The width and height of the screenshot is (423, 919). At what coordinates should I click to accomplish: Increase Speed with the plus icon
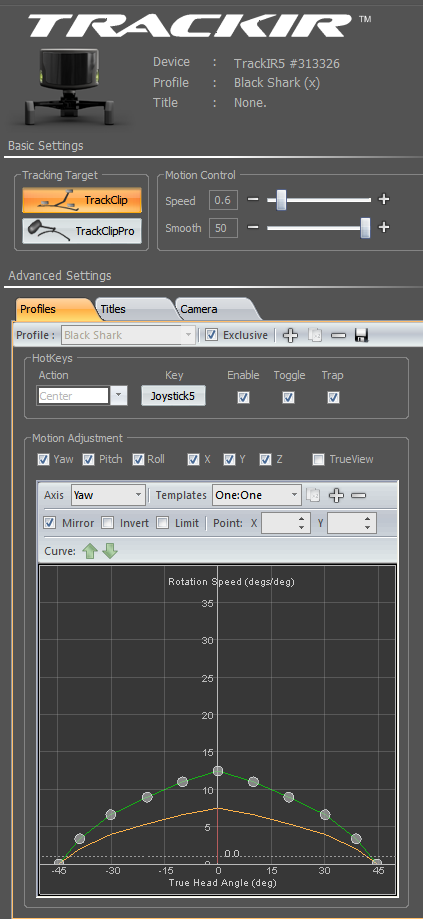(384, 199)
